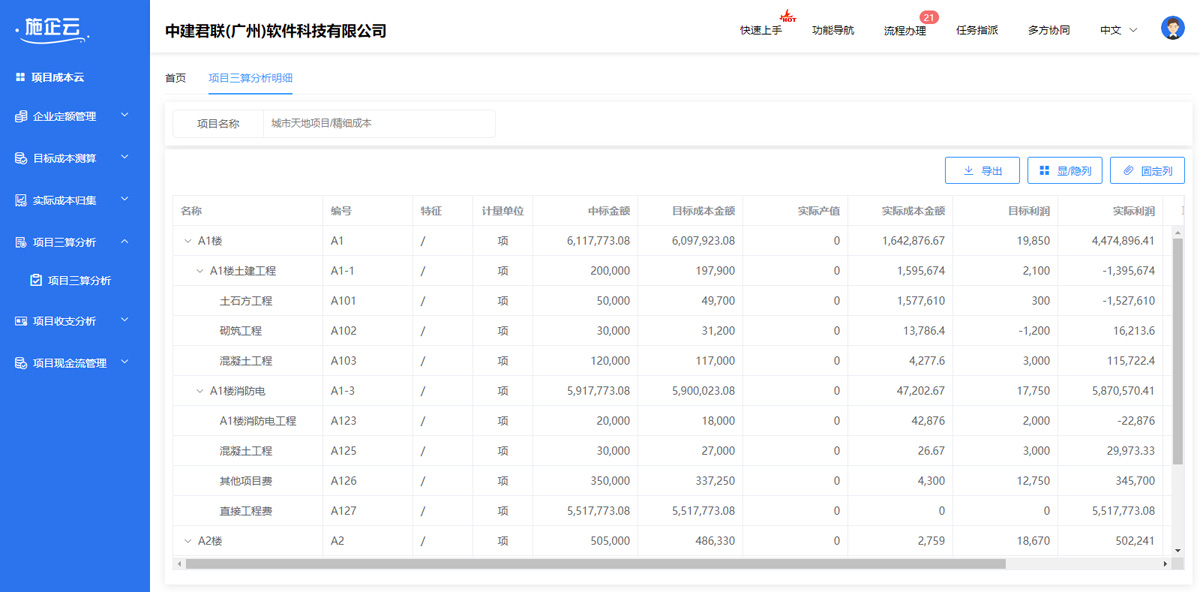Click the 项目现金流管理 sidebar icon
The width and height of the screenshot is (1200, 592).
pyautogui.click(x=21, y=363)
